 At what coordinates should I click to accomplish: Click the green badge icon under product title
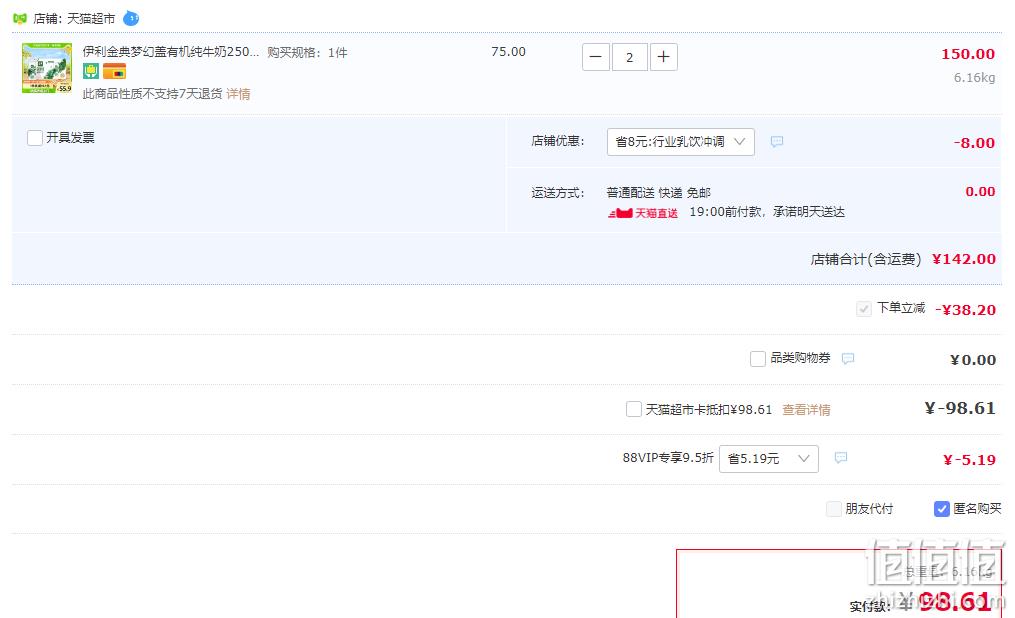click(91, 71)
